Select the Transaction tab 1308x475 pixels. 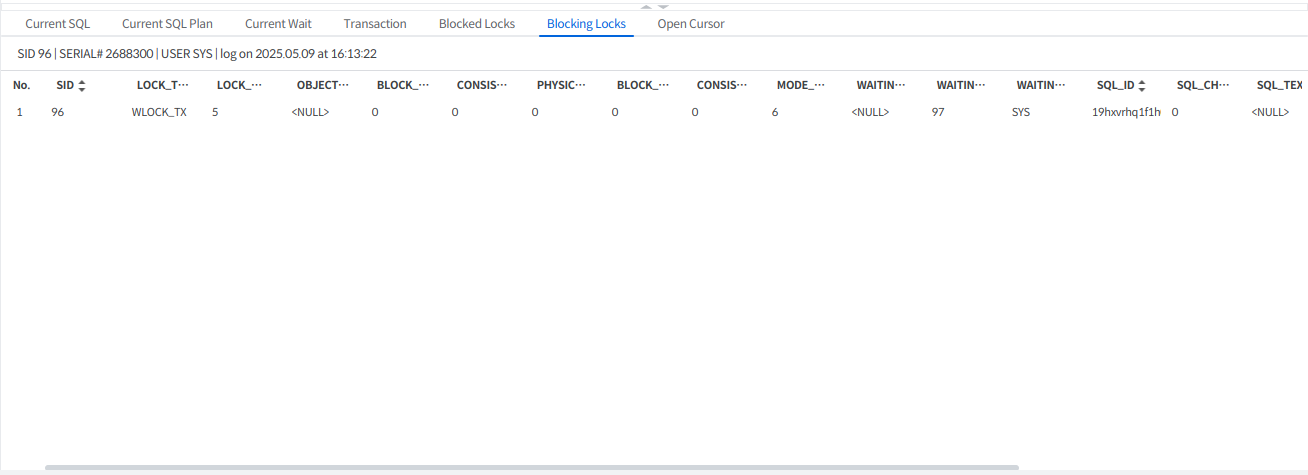click(x=375, y=23)
